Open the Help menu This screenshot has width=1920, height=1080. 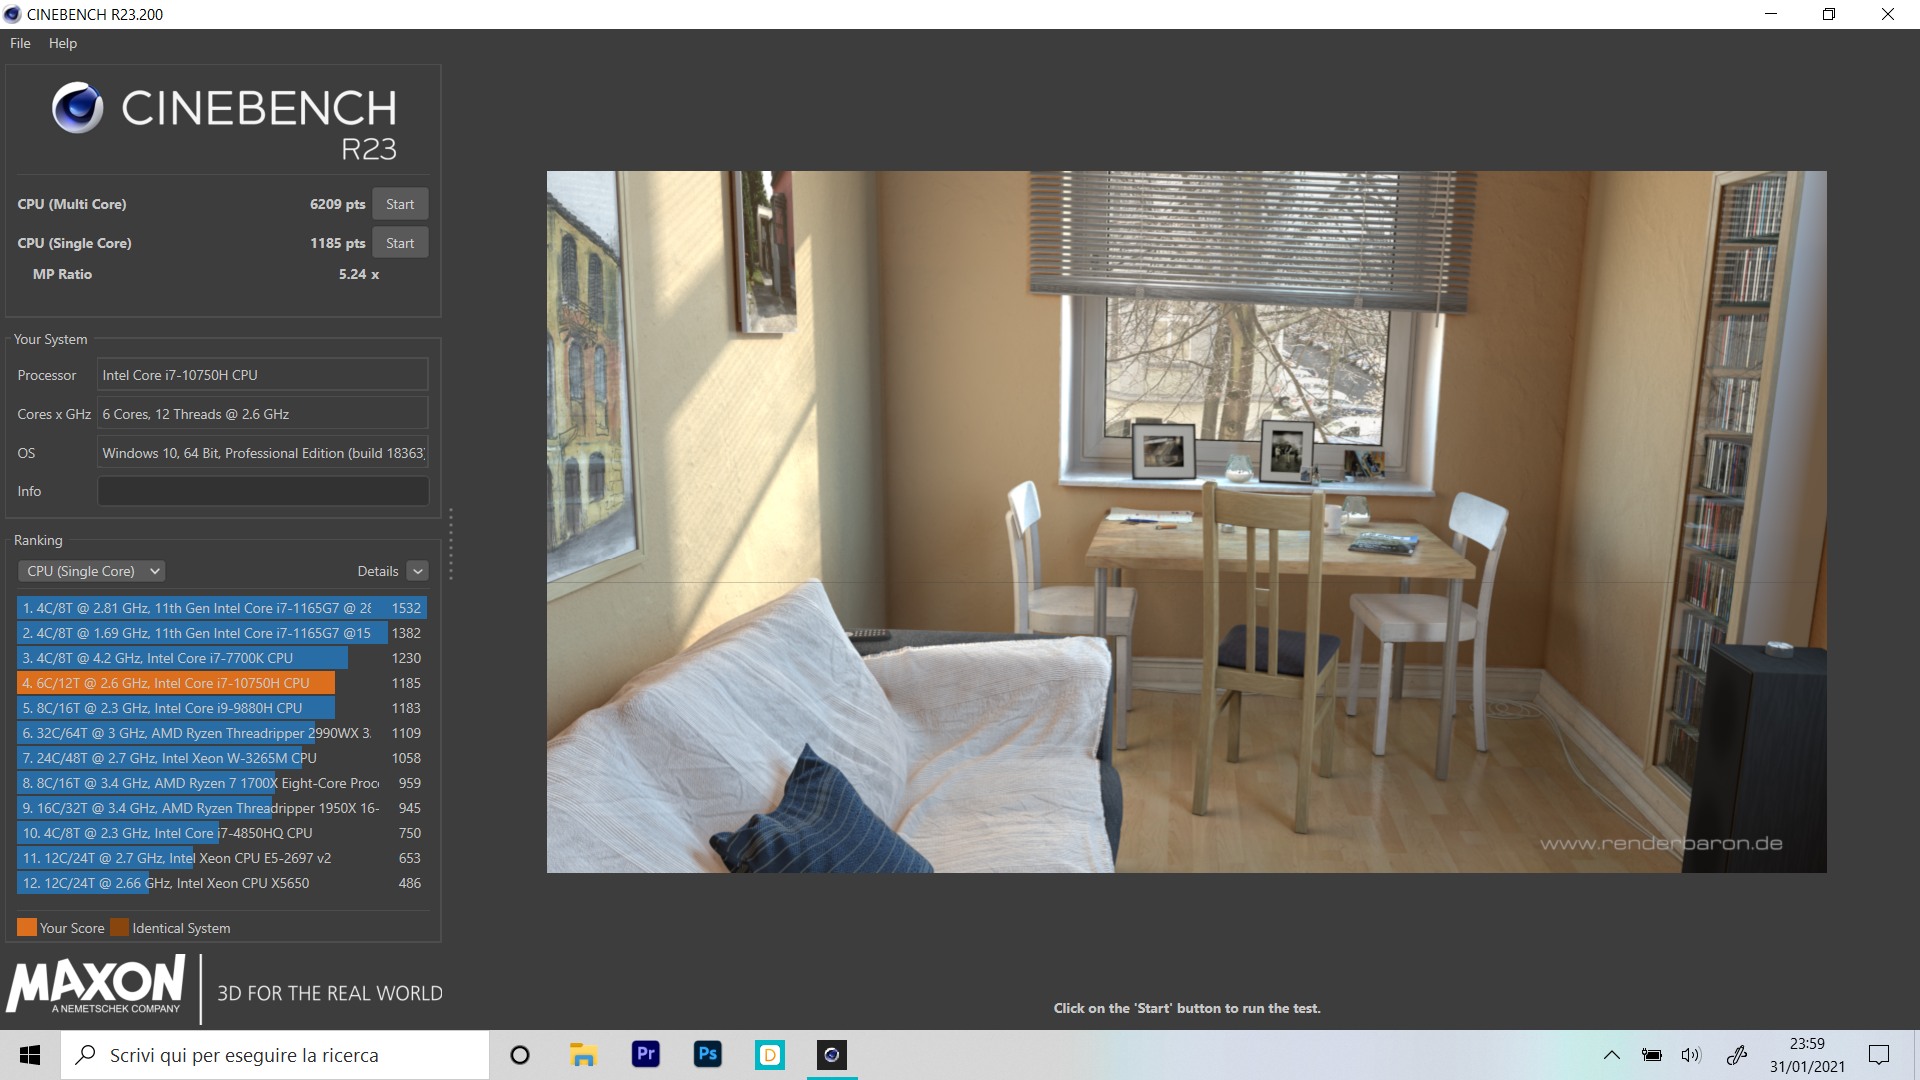tap(62, 43)
